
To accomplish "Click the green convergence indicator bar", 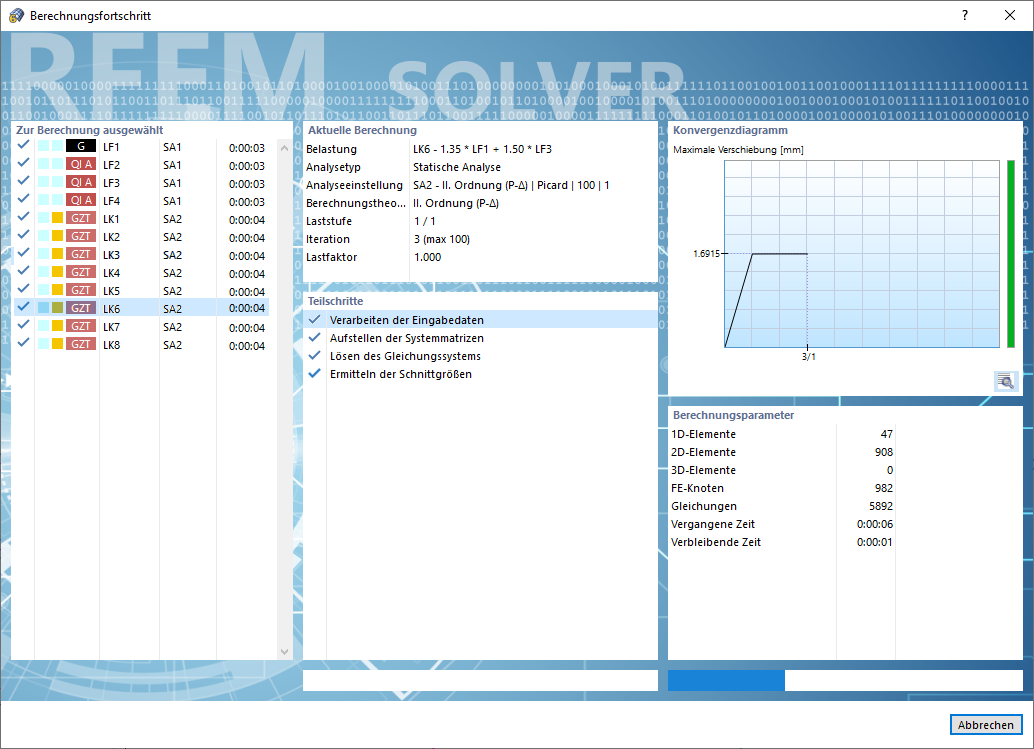I will (1011, 254).
